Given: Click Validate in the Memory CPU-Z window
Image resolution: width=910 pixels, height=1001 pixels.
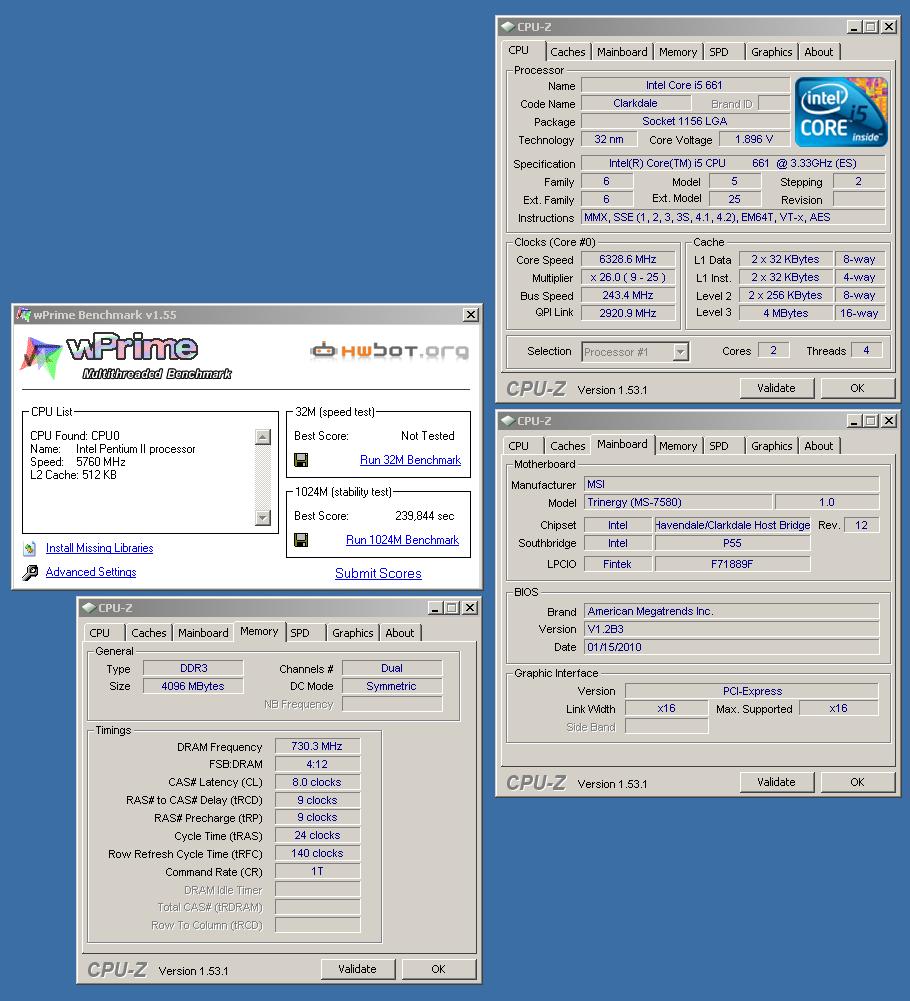Looking at the screenshot, I should 358,969.
